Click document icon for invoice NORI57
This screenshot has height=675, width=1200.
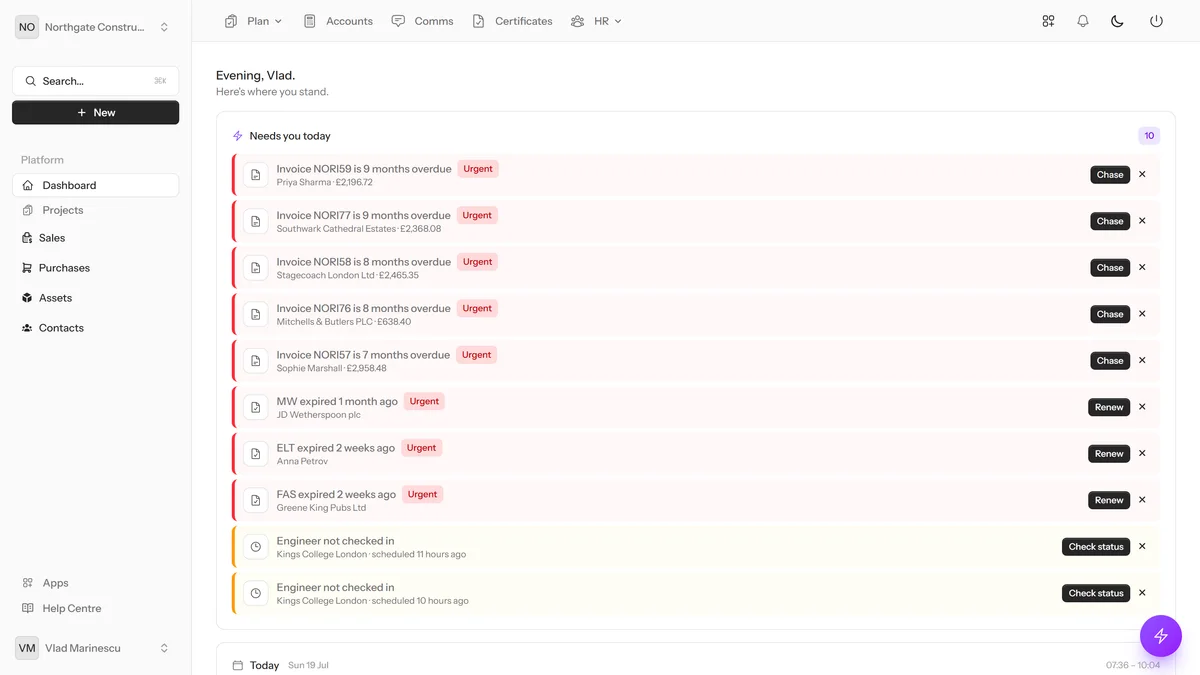tap(256, 361)
